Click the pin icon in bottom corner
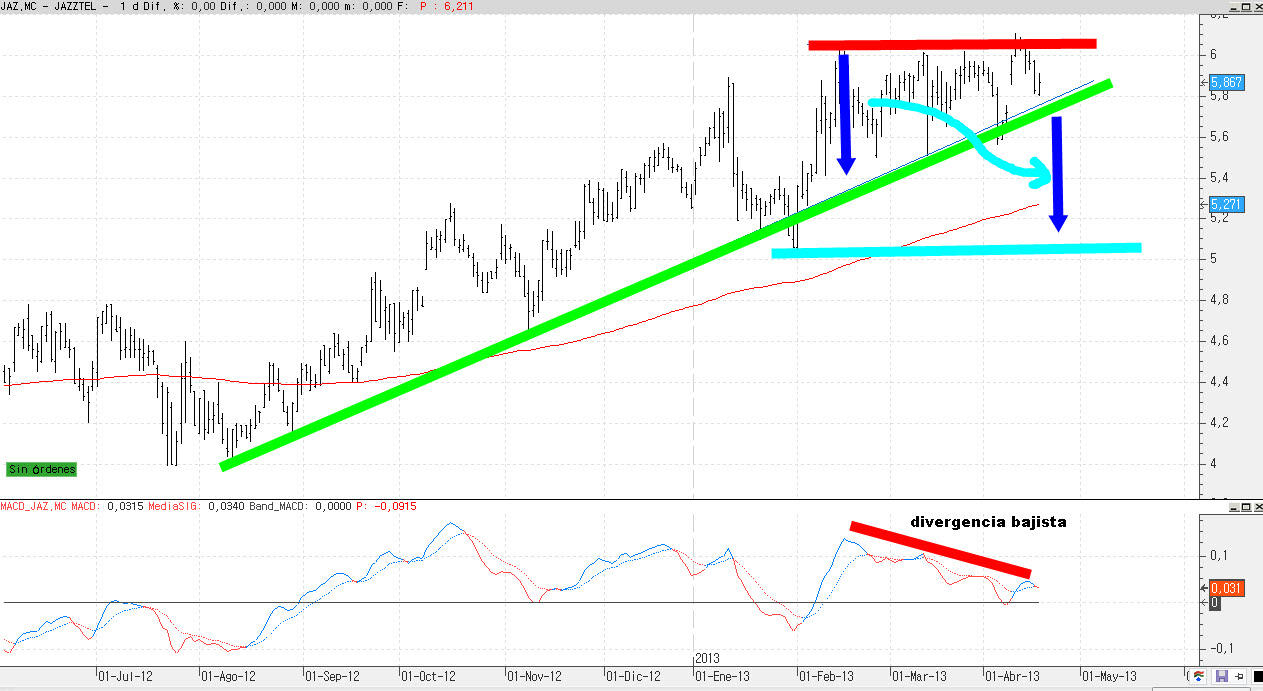Screen dimensions: 1263x691 [x=1240, y=677]
